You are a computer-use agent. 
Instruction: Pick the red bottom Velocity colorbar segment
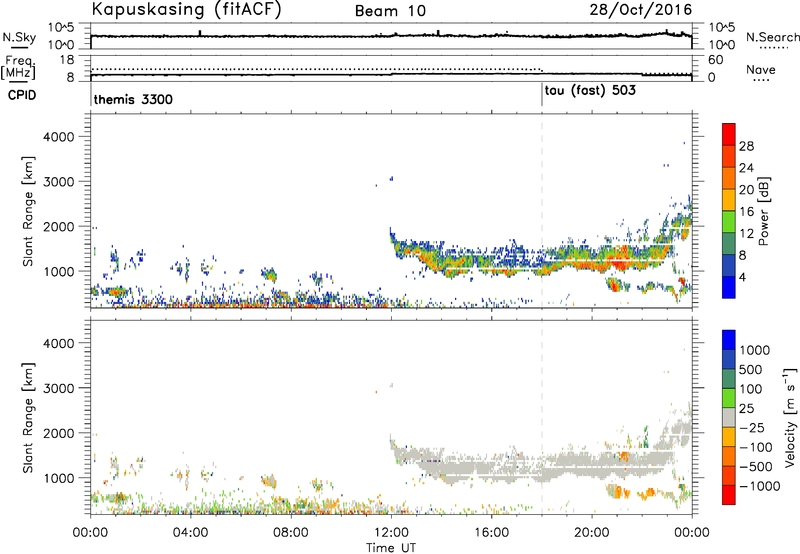tap(729, 495)
